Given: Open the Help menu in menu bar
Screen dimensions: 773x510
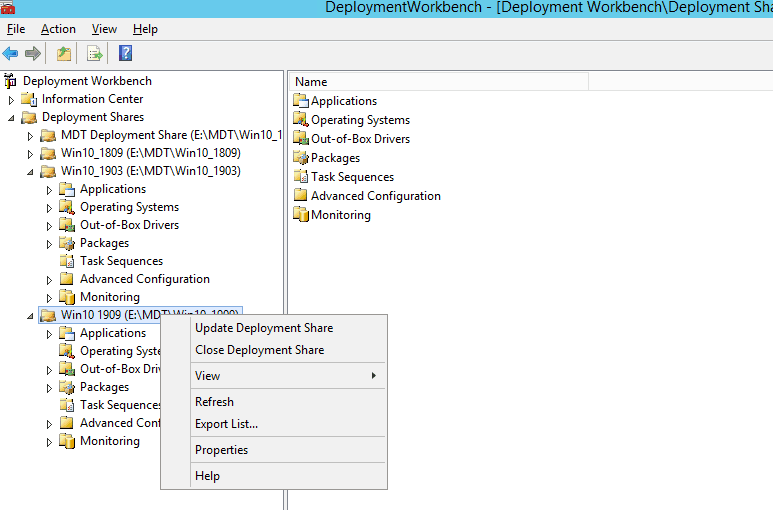Looking at the screenshot, I should point(145,29).
